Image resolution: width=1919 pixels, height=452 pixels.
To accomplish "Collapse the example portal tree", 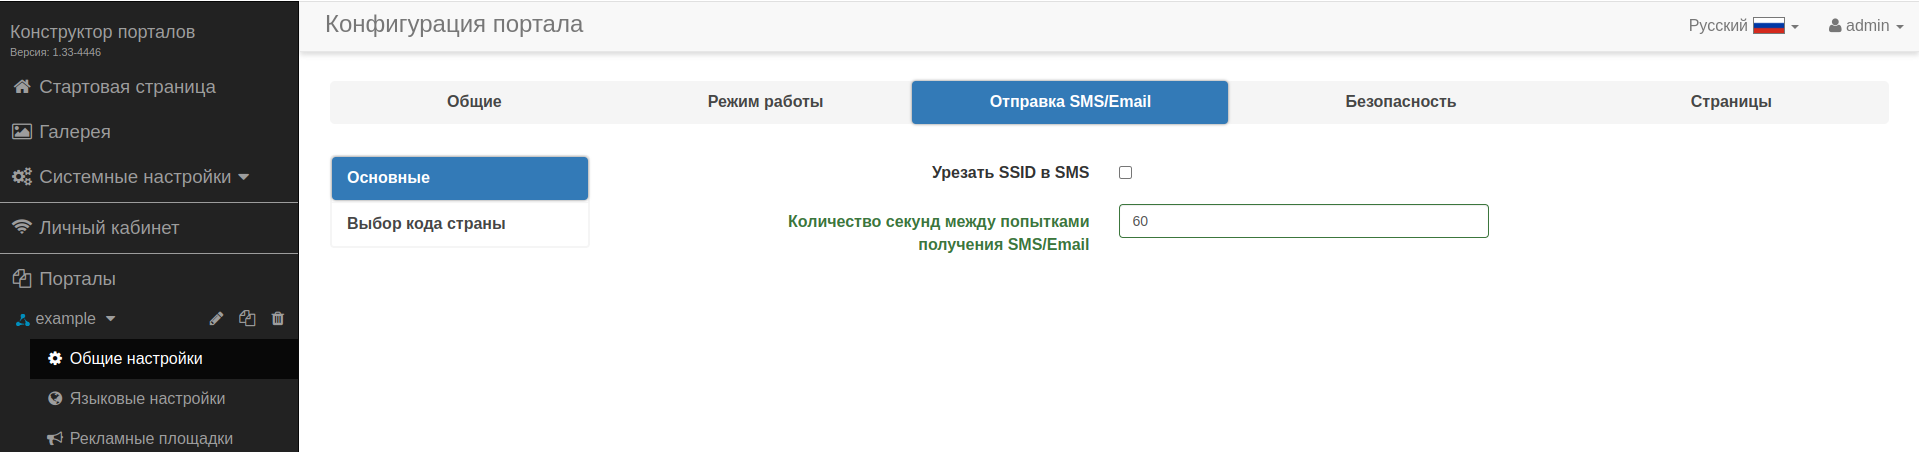I will coord(110,319).
